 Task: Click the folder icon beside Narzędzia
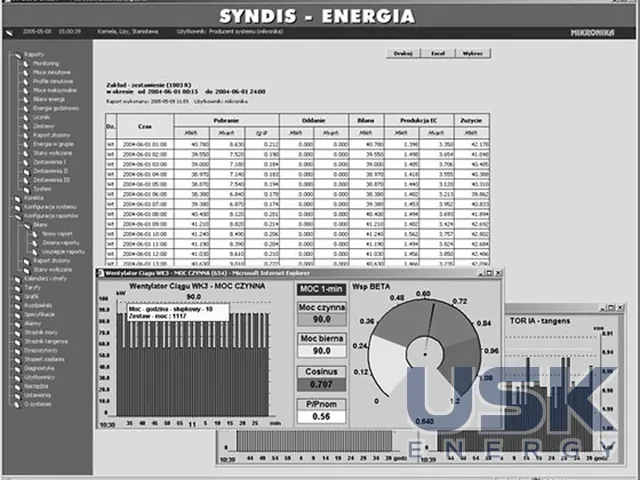click(x=17, y=387)
